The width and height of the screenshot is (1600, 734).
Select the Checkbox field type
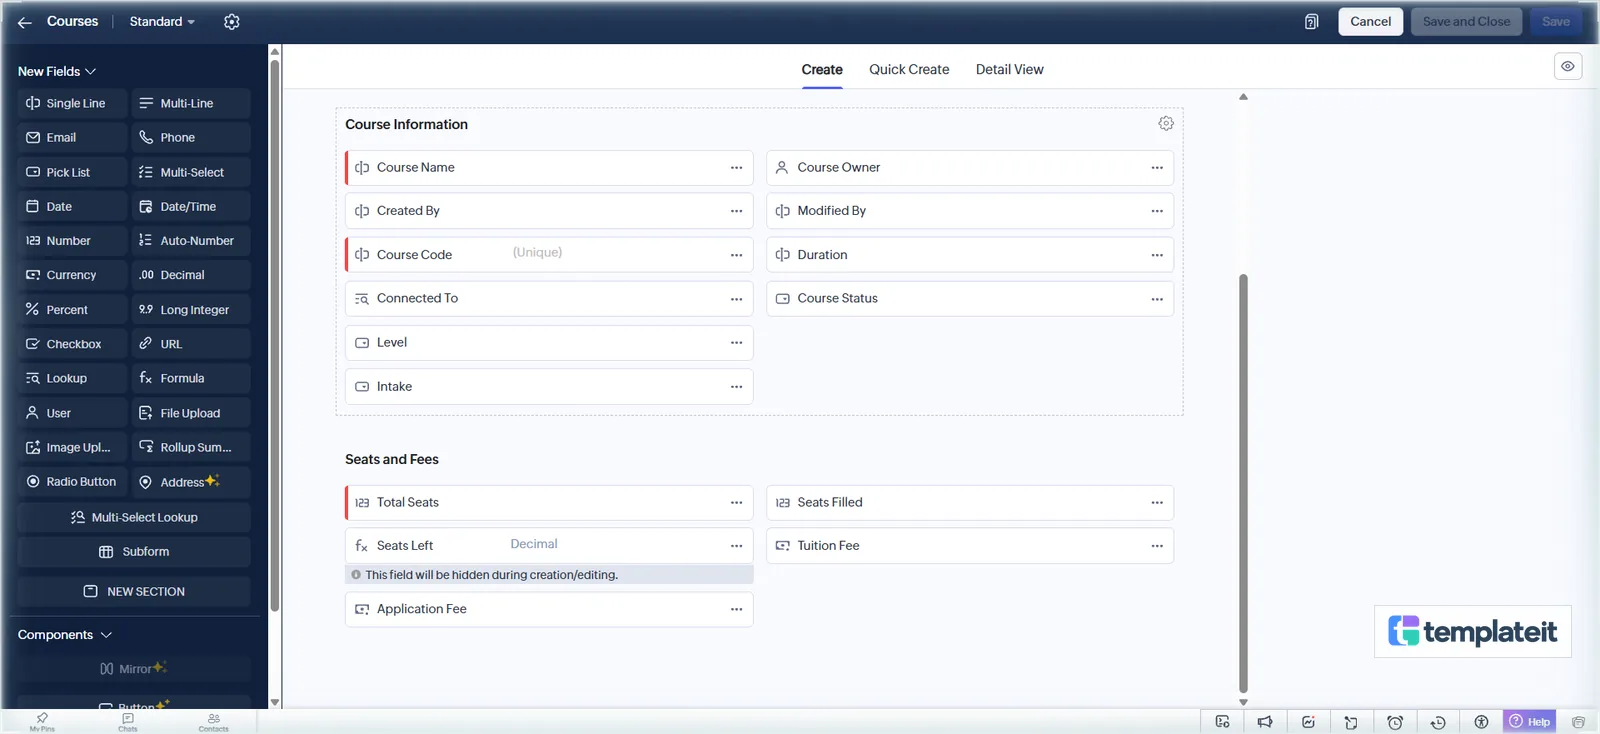pyautogui.click(x=73, y=344)
